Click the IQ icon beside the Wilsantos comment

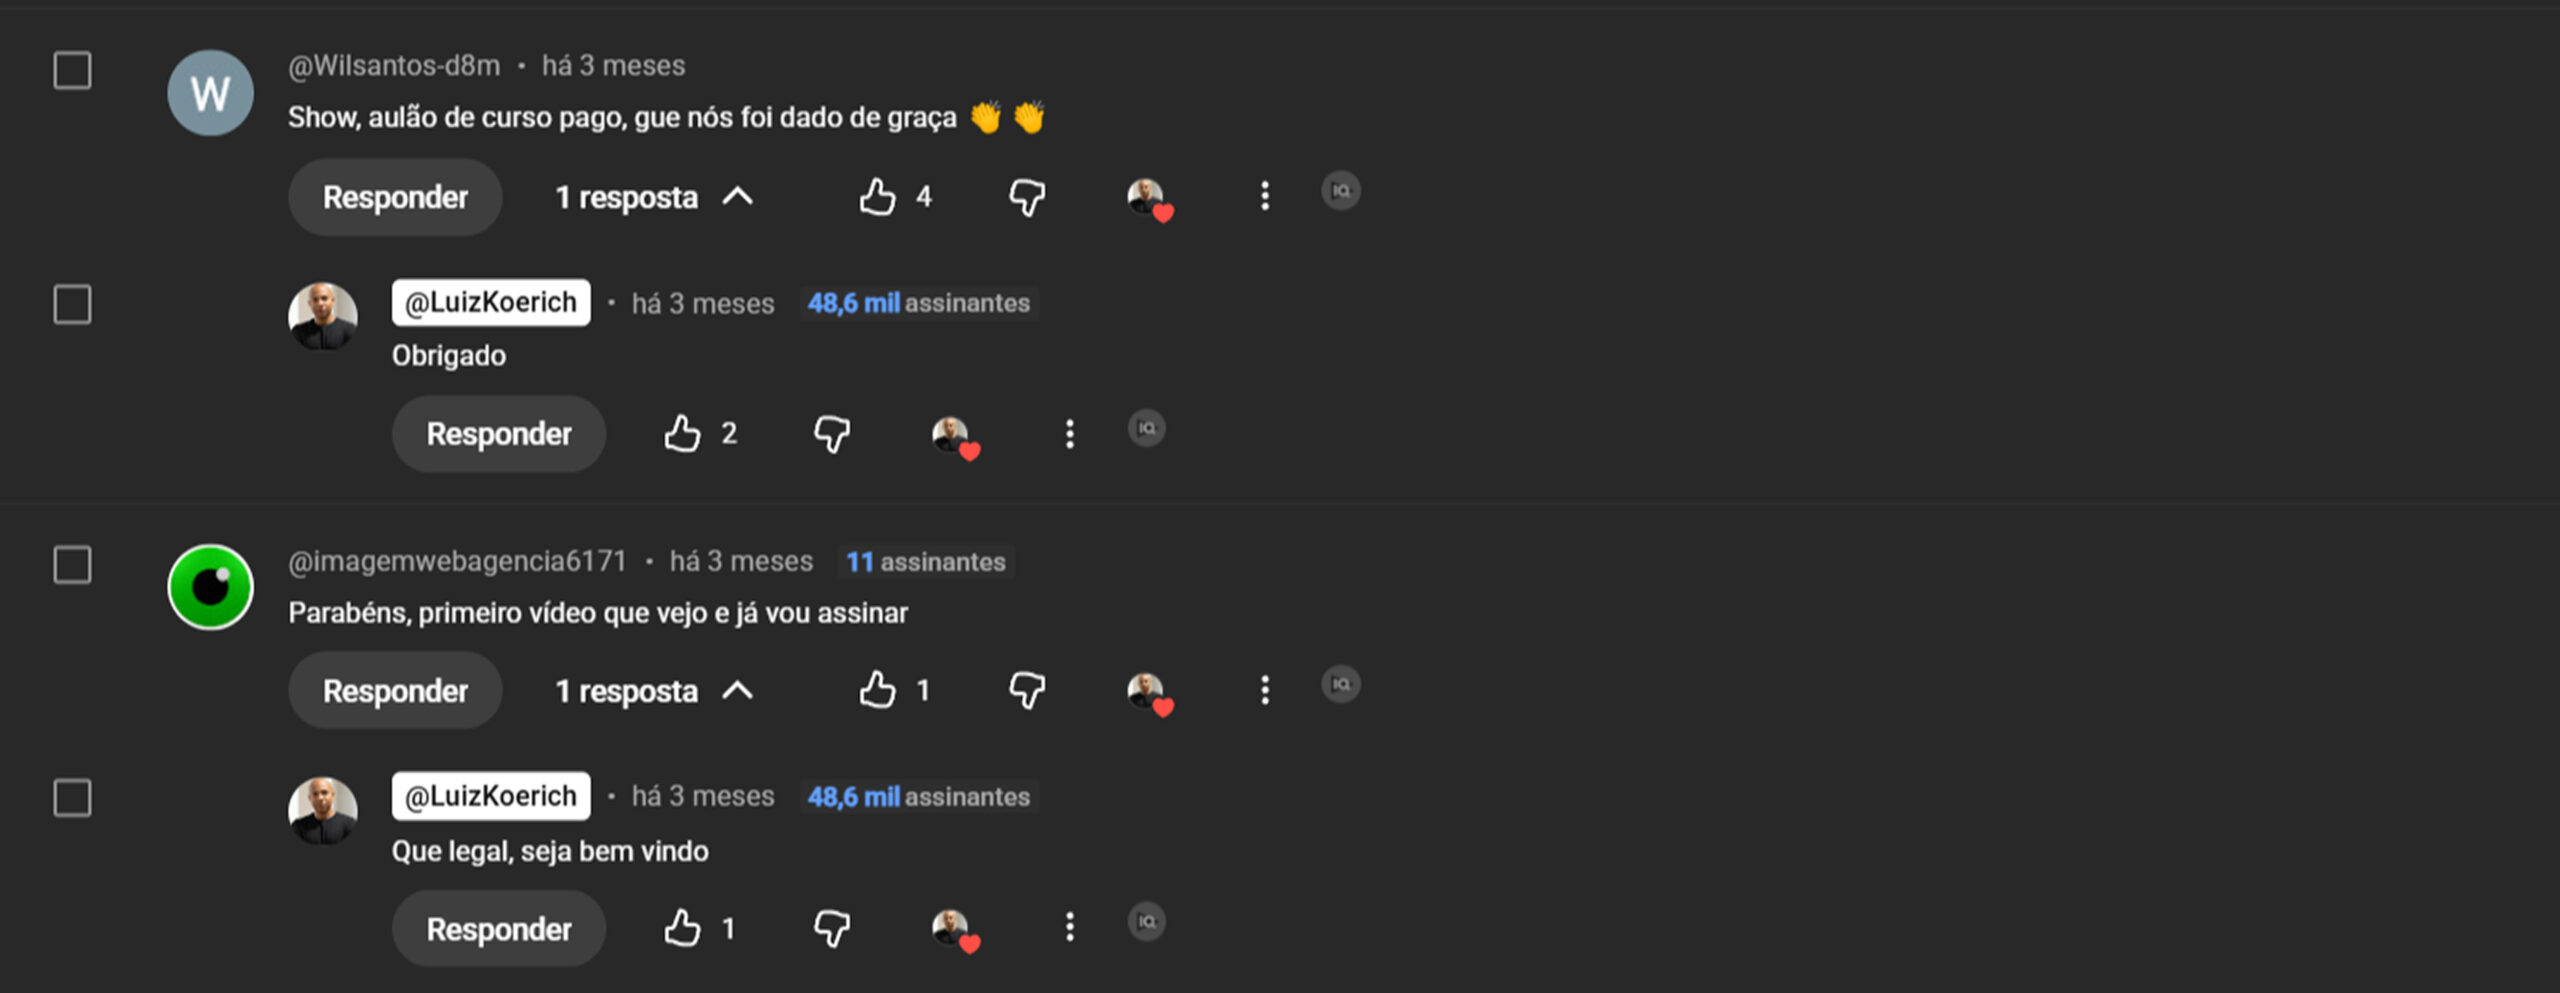(1341, 190)
